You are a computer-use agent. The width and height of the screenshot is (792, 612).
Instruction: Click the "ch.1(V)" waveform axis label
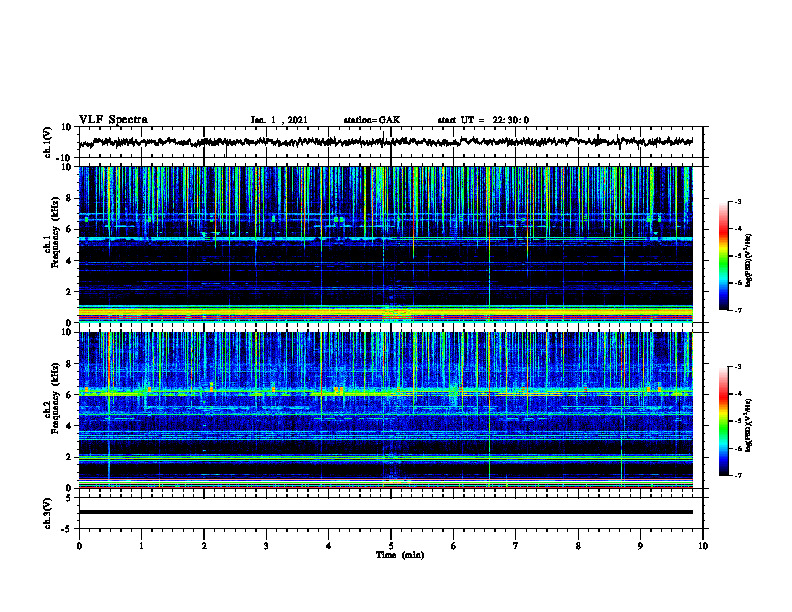point(48,142)
